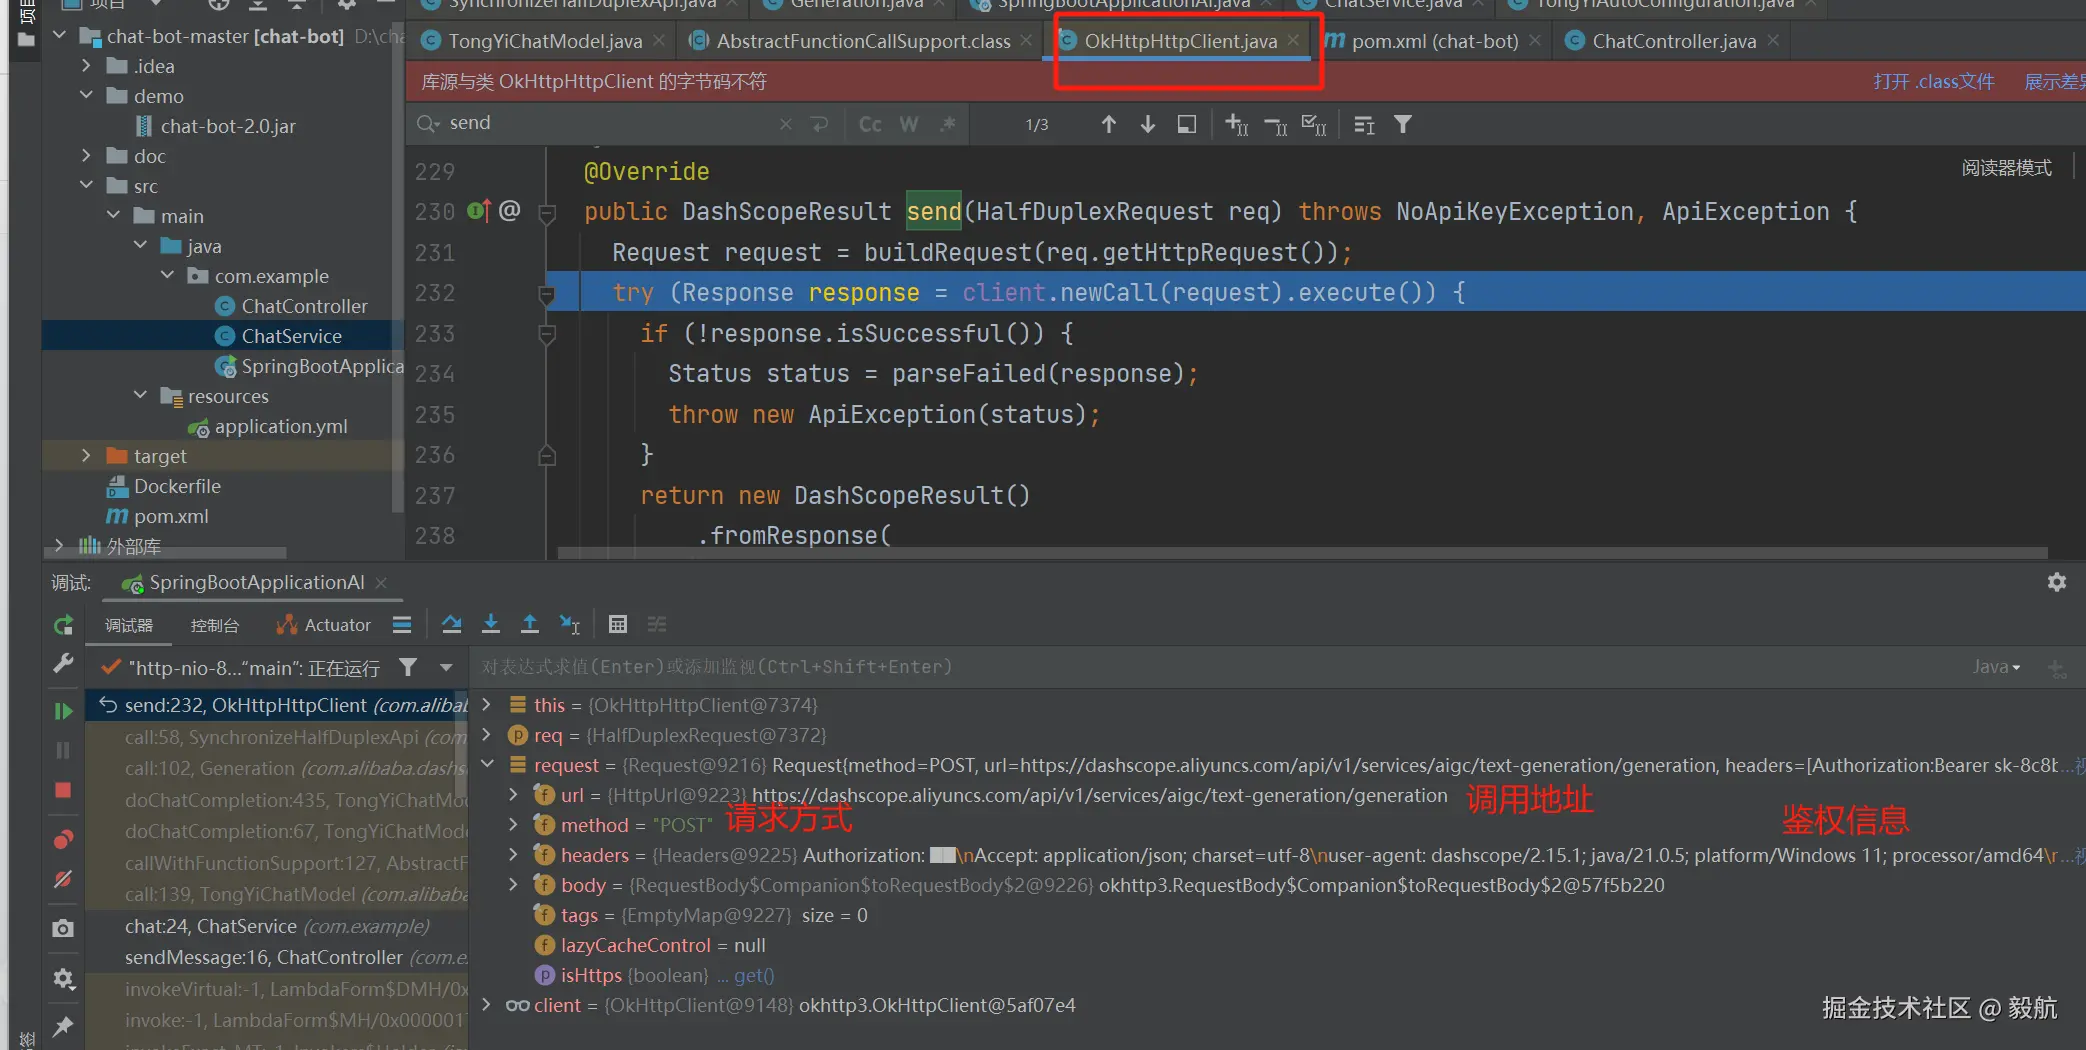Open the debug panel gear options at far right
This screenshot has width=2086, height=1050.
(2057, 582)
